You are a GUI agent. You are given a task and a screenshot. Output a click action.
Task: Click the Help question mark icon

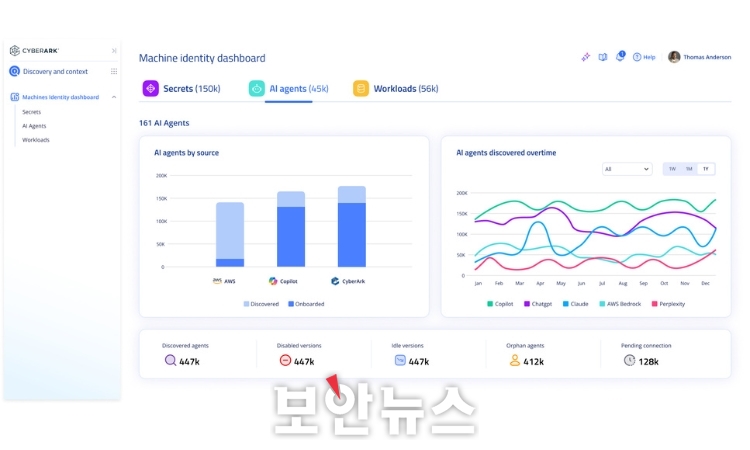coord(637,57)
